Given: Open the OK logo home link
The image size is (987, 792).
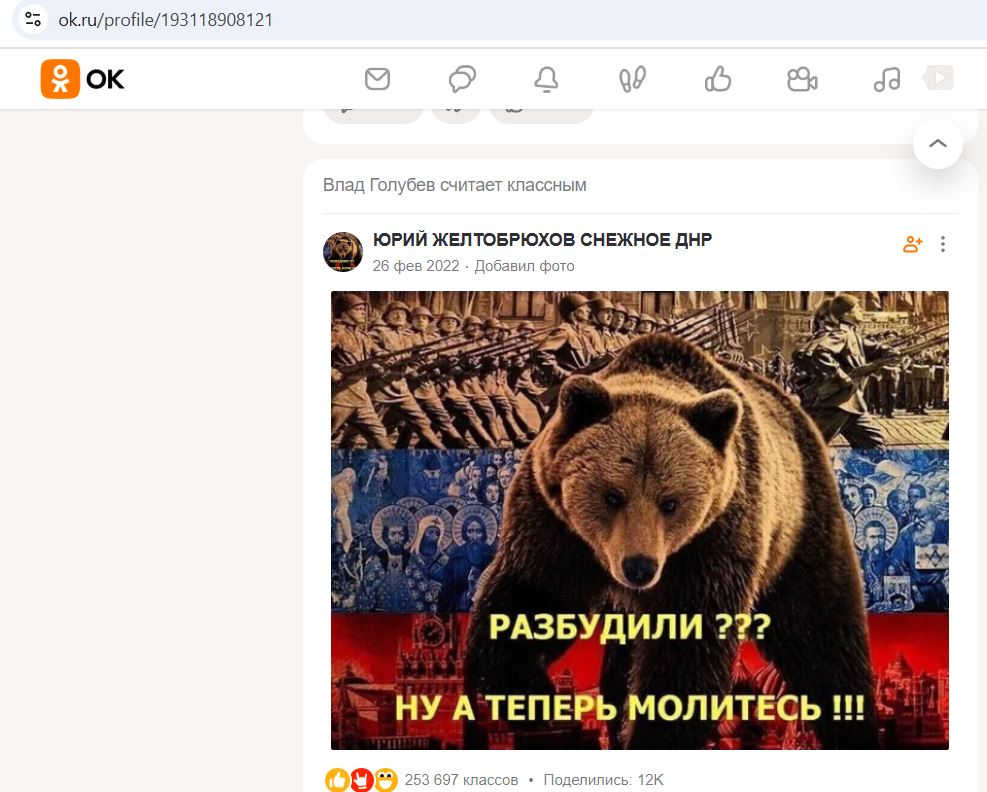Looking at the screenshot, I should click(82, 79).
